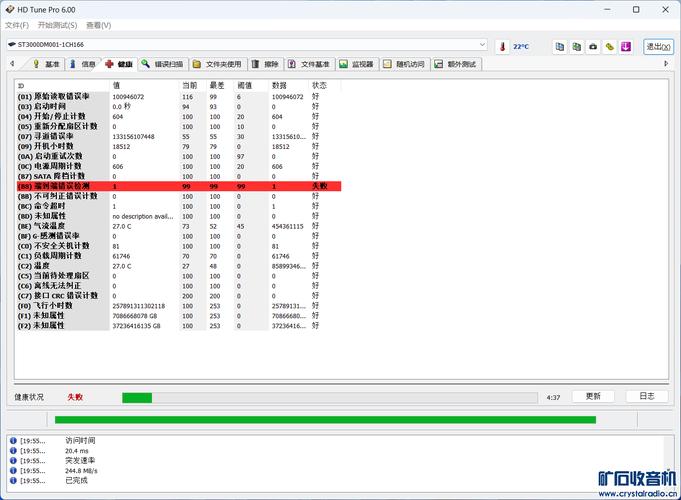Select the (BE) 气流温度 row

[x=179, y=226]
